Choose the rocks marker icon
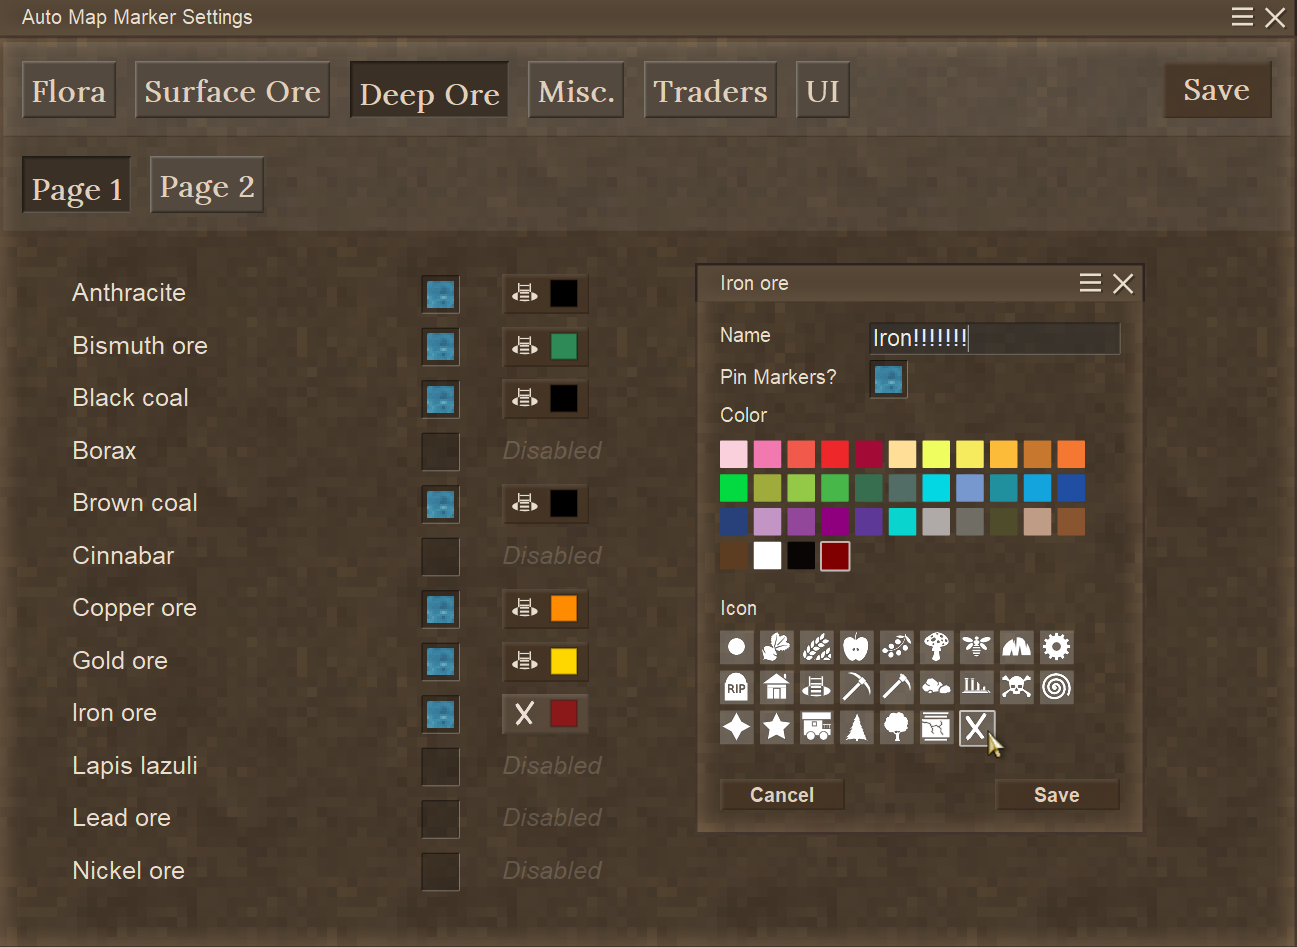The width and height of the screenshot is (1297, 947). click(937, 687)
